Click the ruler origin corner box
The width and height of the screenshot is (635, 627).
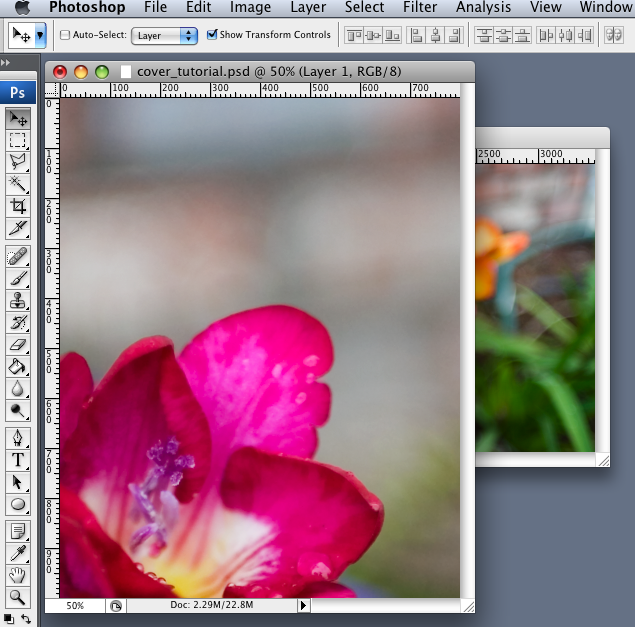[52, 90]
